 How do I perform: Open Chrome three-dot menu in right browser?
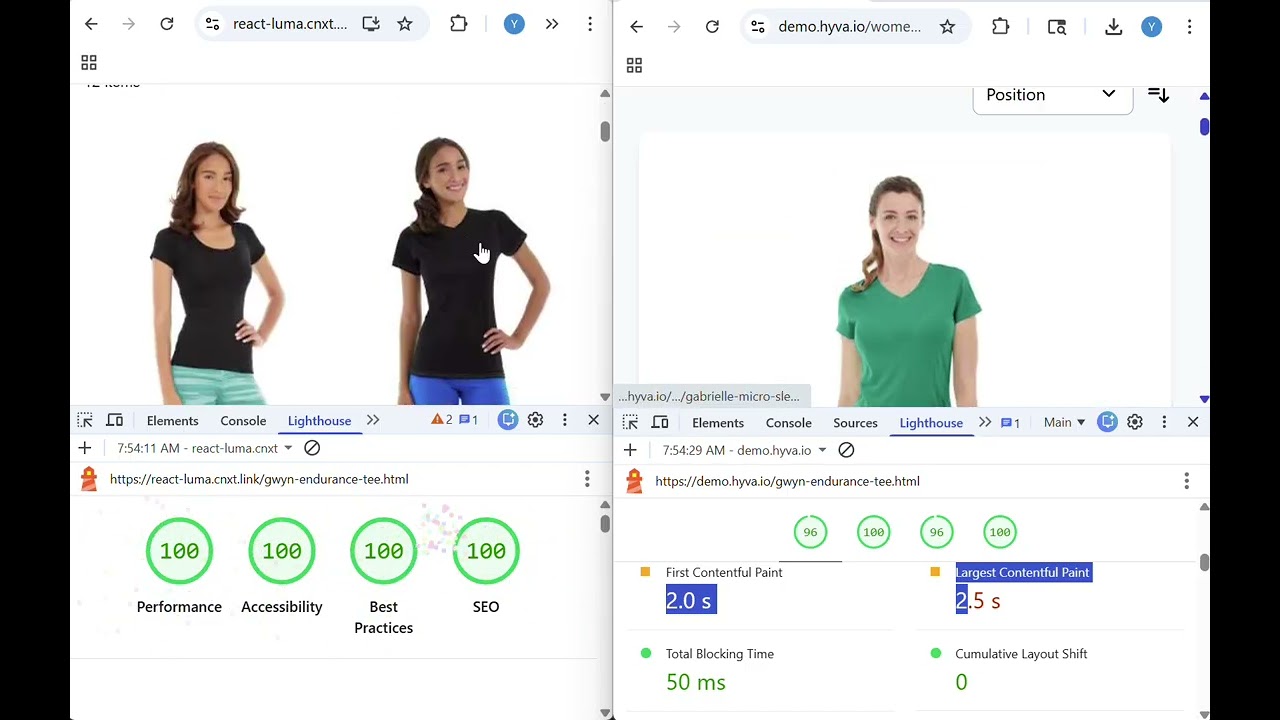(x=1189, y=27)
